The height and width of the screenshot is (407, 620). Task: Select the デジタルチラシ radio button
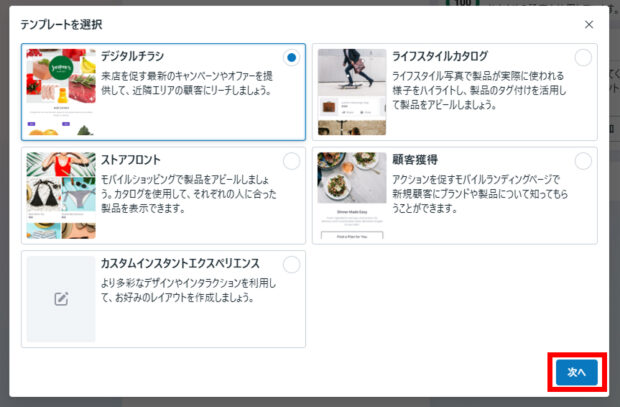coord(291,58)
